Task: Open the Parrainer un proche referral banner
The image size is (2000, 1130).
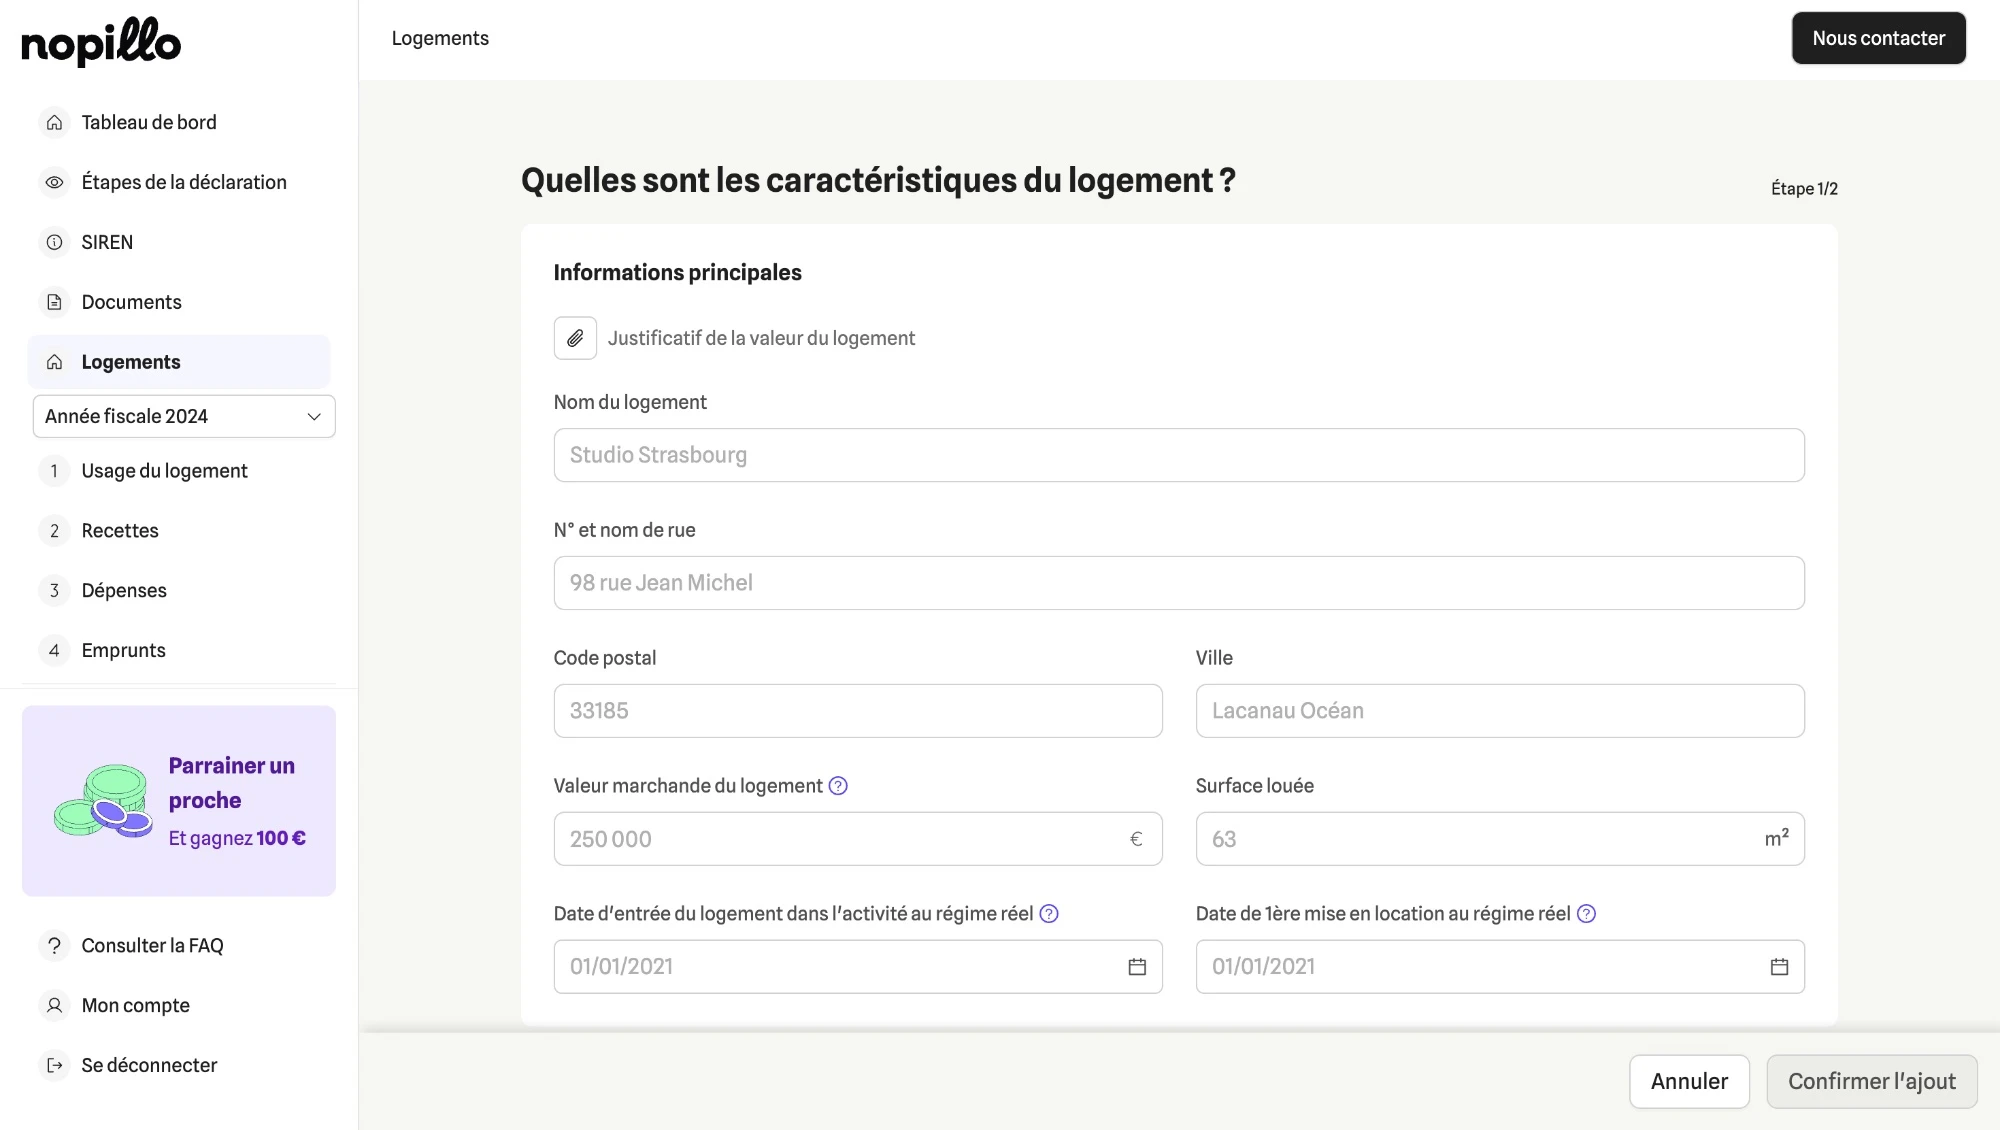Action: point(179,801)
